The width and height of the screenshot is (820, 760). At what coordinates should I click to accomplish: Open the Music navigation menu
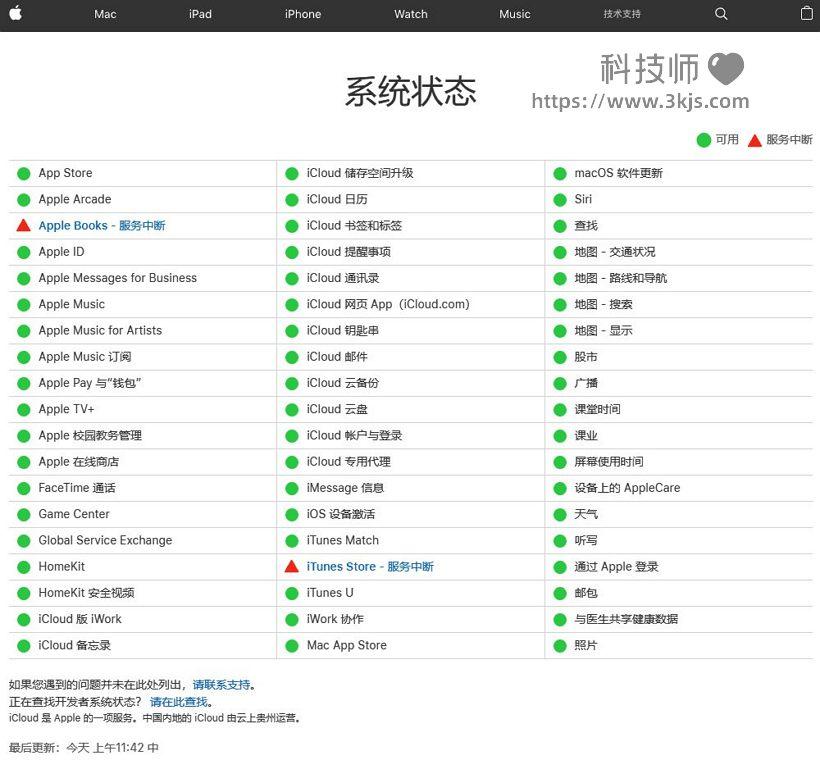pos(515,14)
